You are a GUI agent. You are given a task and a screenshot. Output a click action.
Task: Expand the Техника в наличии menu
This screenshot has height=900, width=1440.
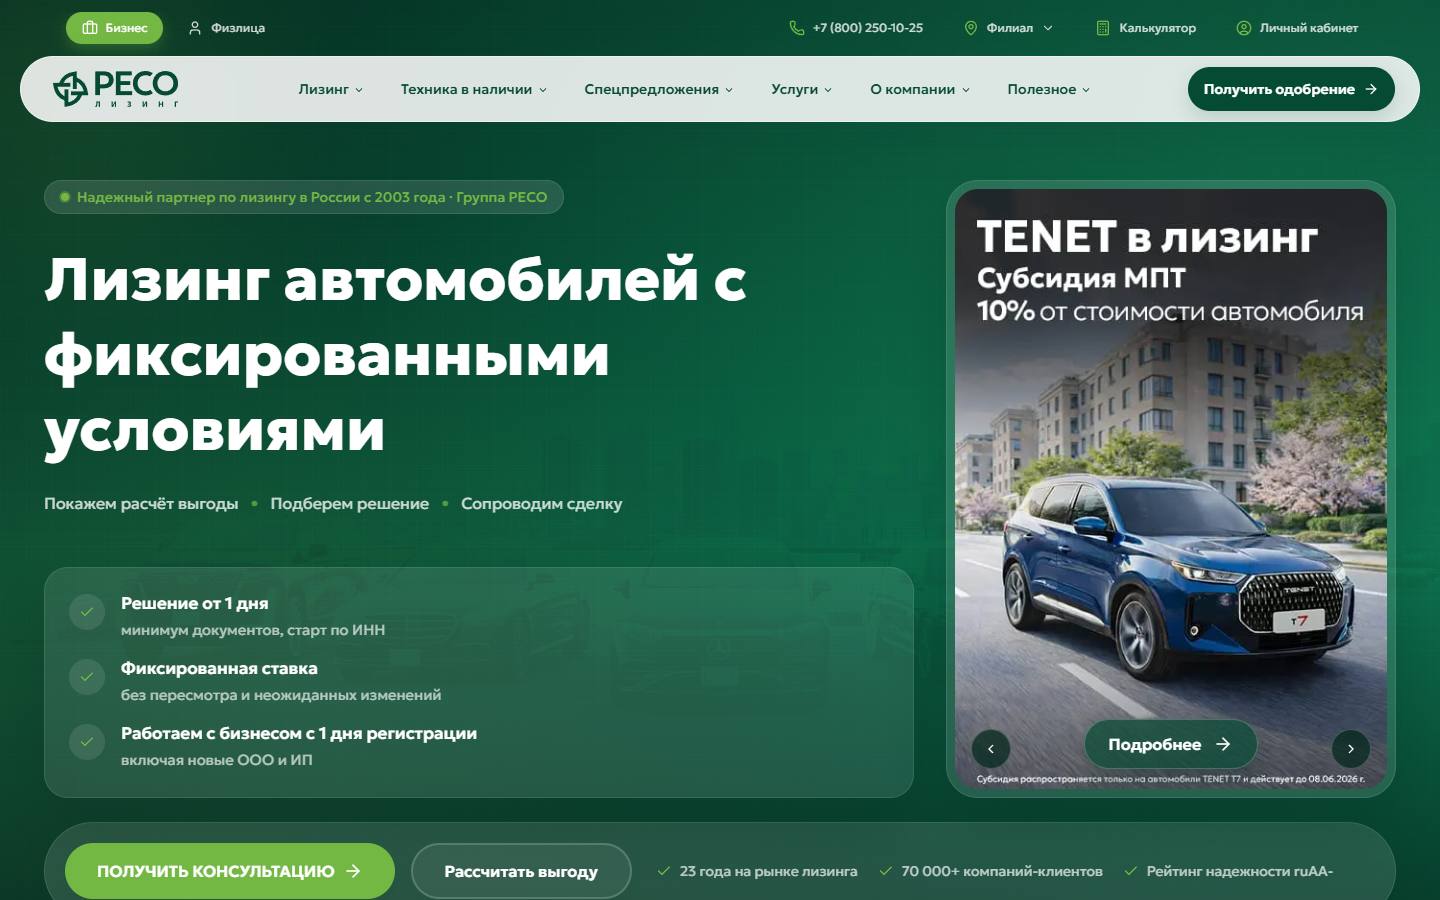tap(474, 89)
